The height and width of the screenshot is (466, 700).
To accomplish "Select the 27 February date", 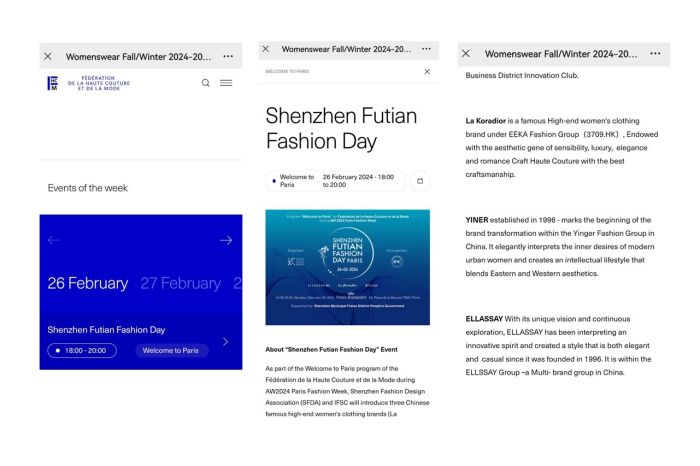I will [180, 283].
